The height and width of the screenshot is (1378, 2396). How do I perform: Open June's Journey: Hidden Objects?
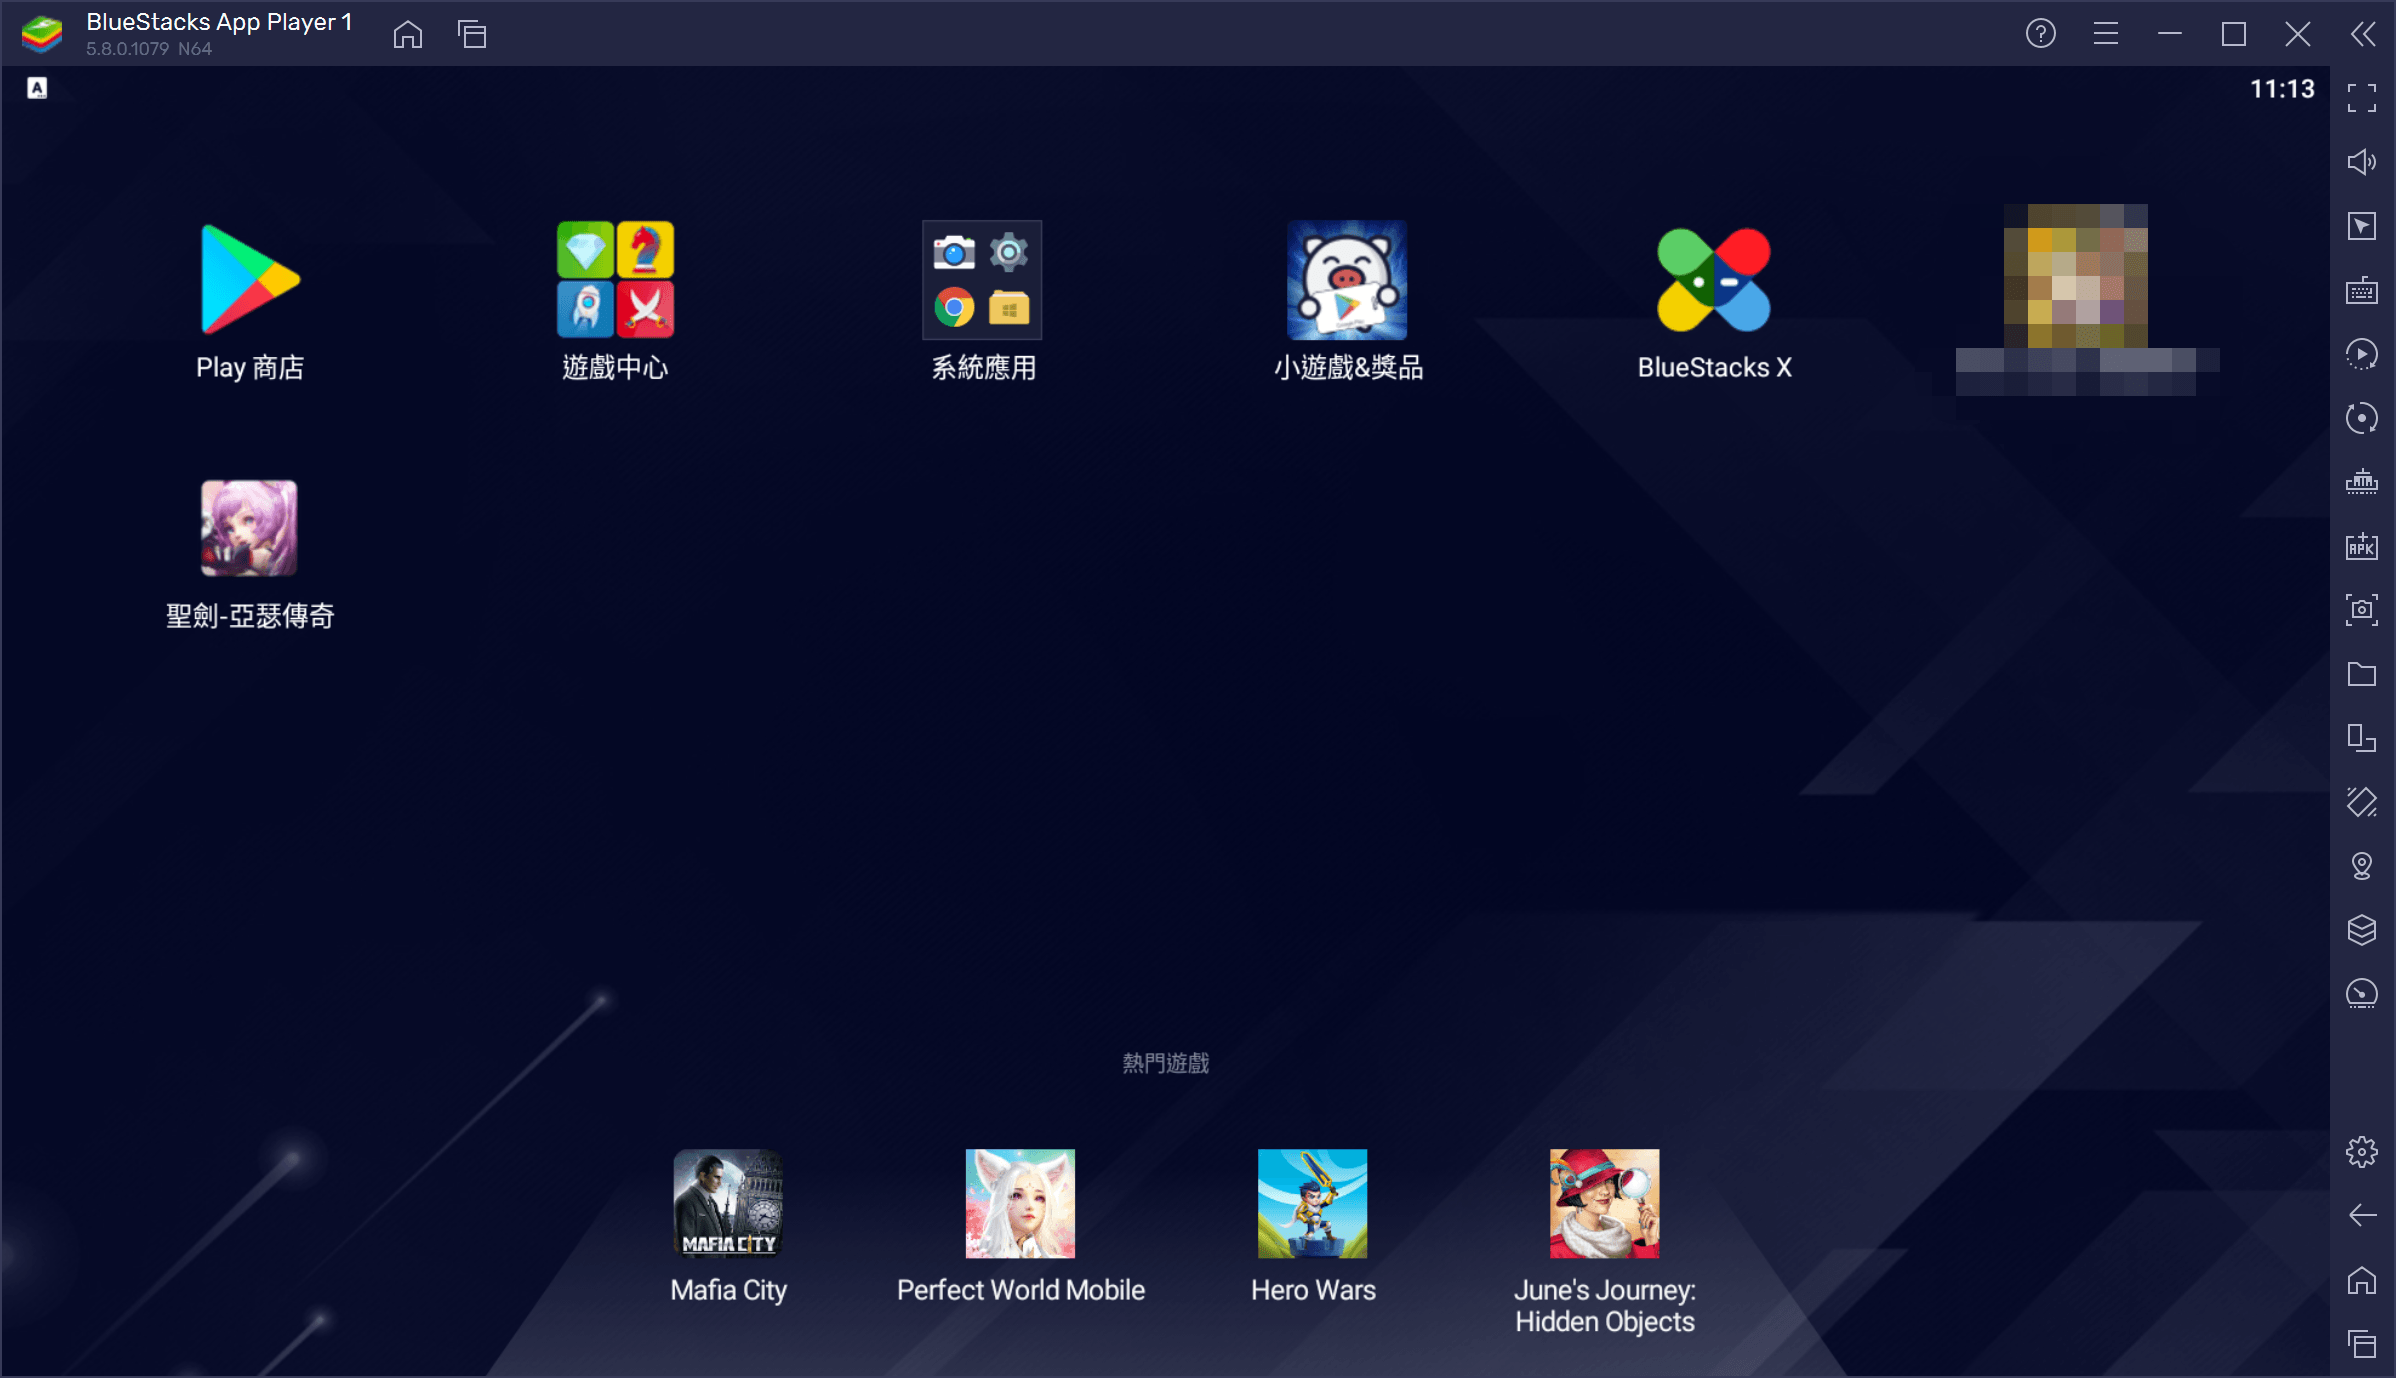pos(1604,1203)
